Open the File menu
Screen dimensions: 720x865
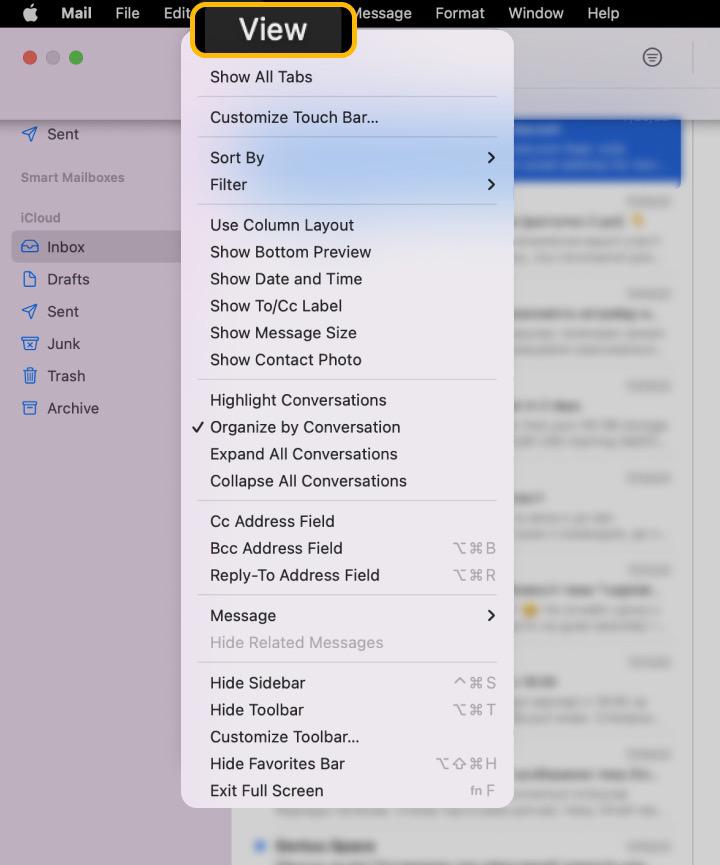(x=127, y=13)
